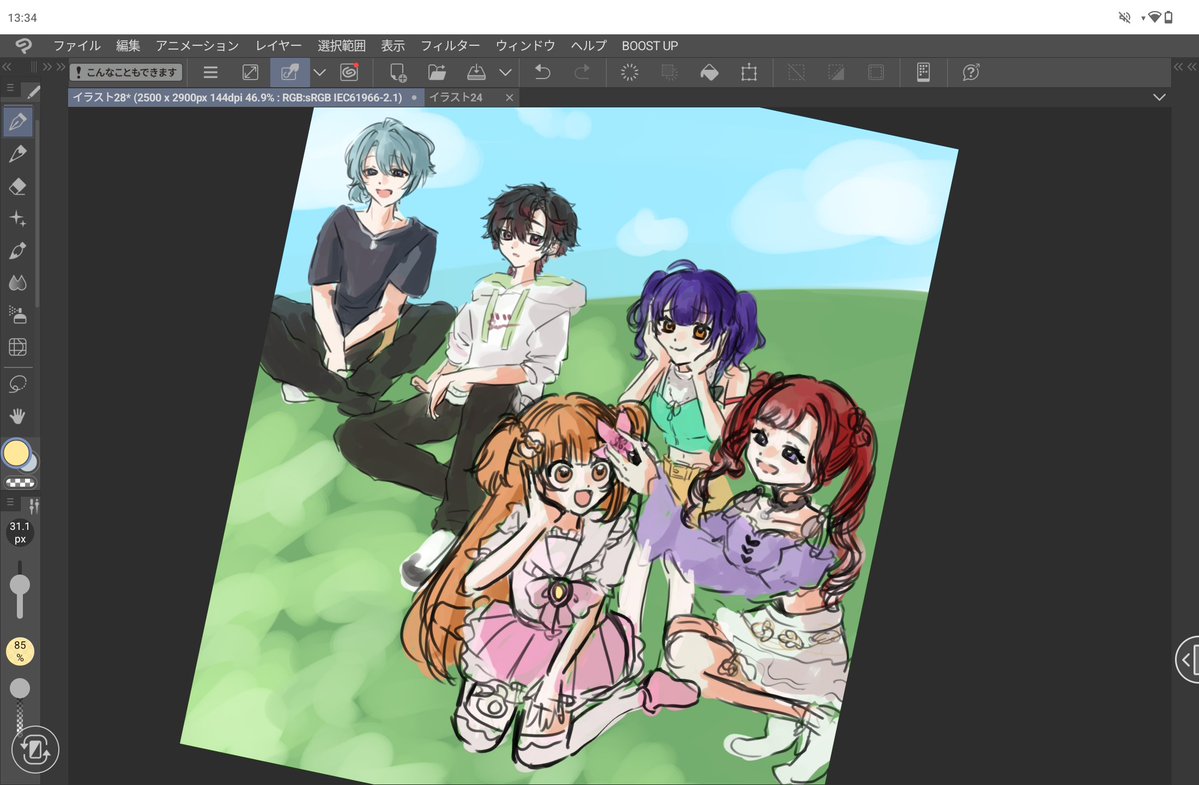Open the レイヤー menu
The width and height of the screenshot is (1199, 785).
pos(278,46)
